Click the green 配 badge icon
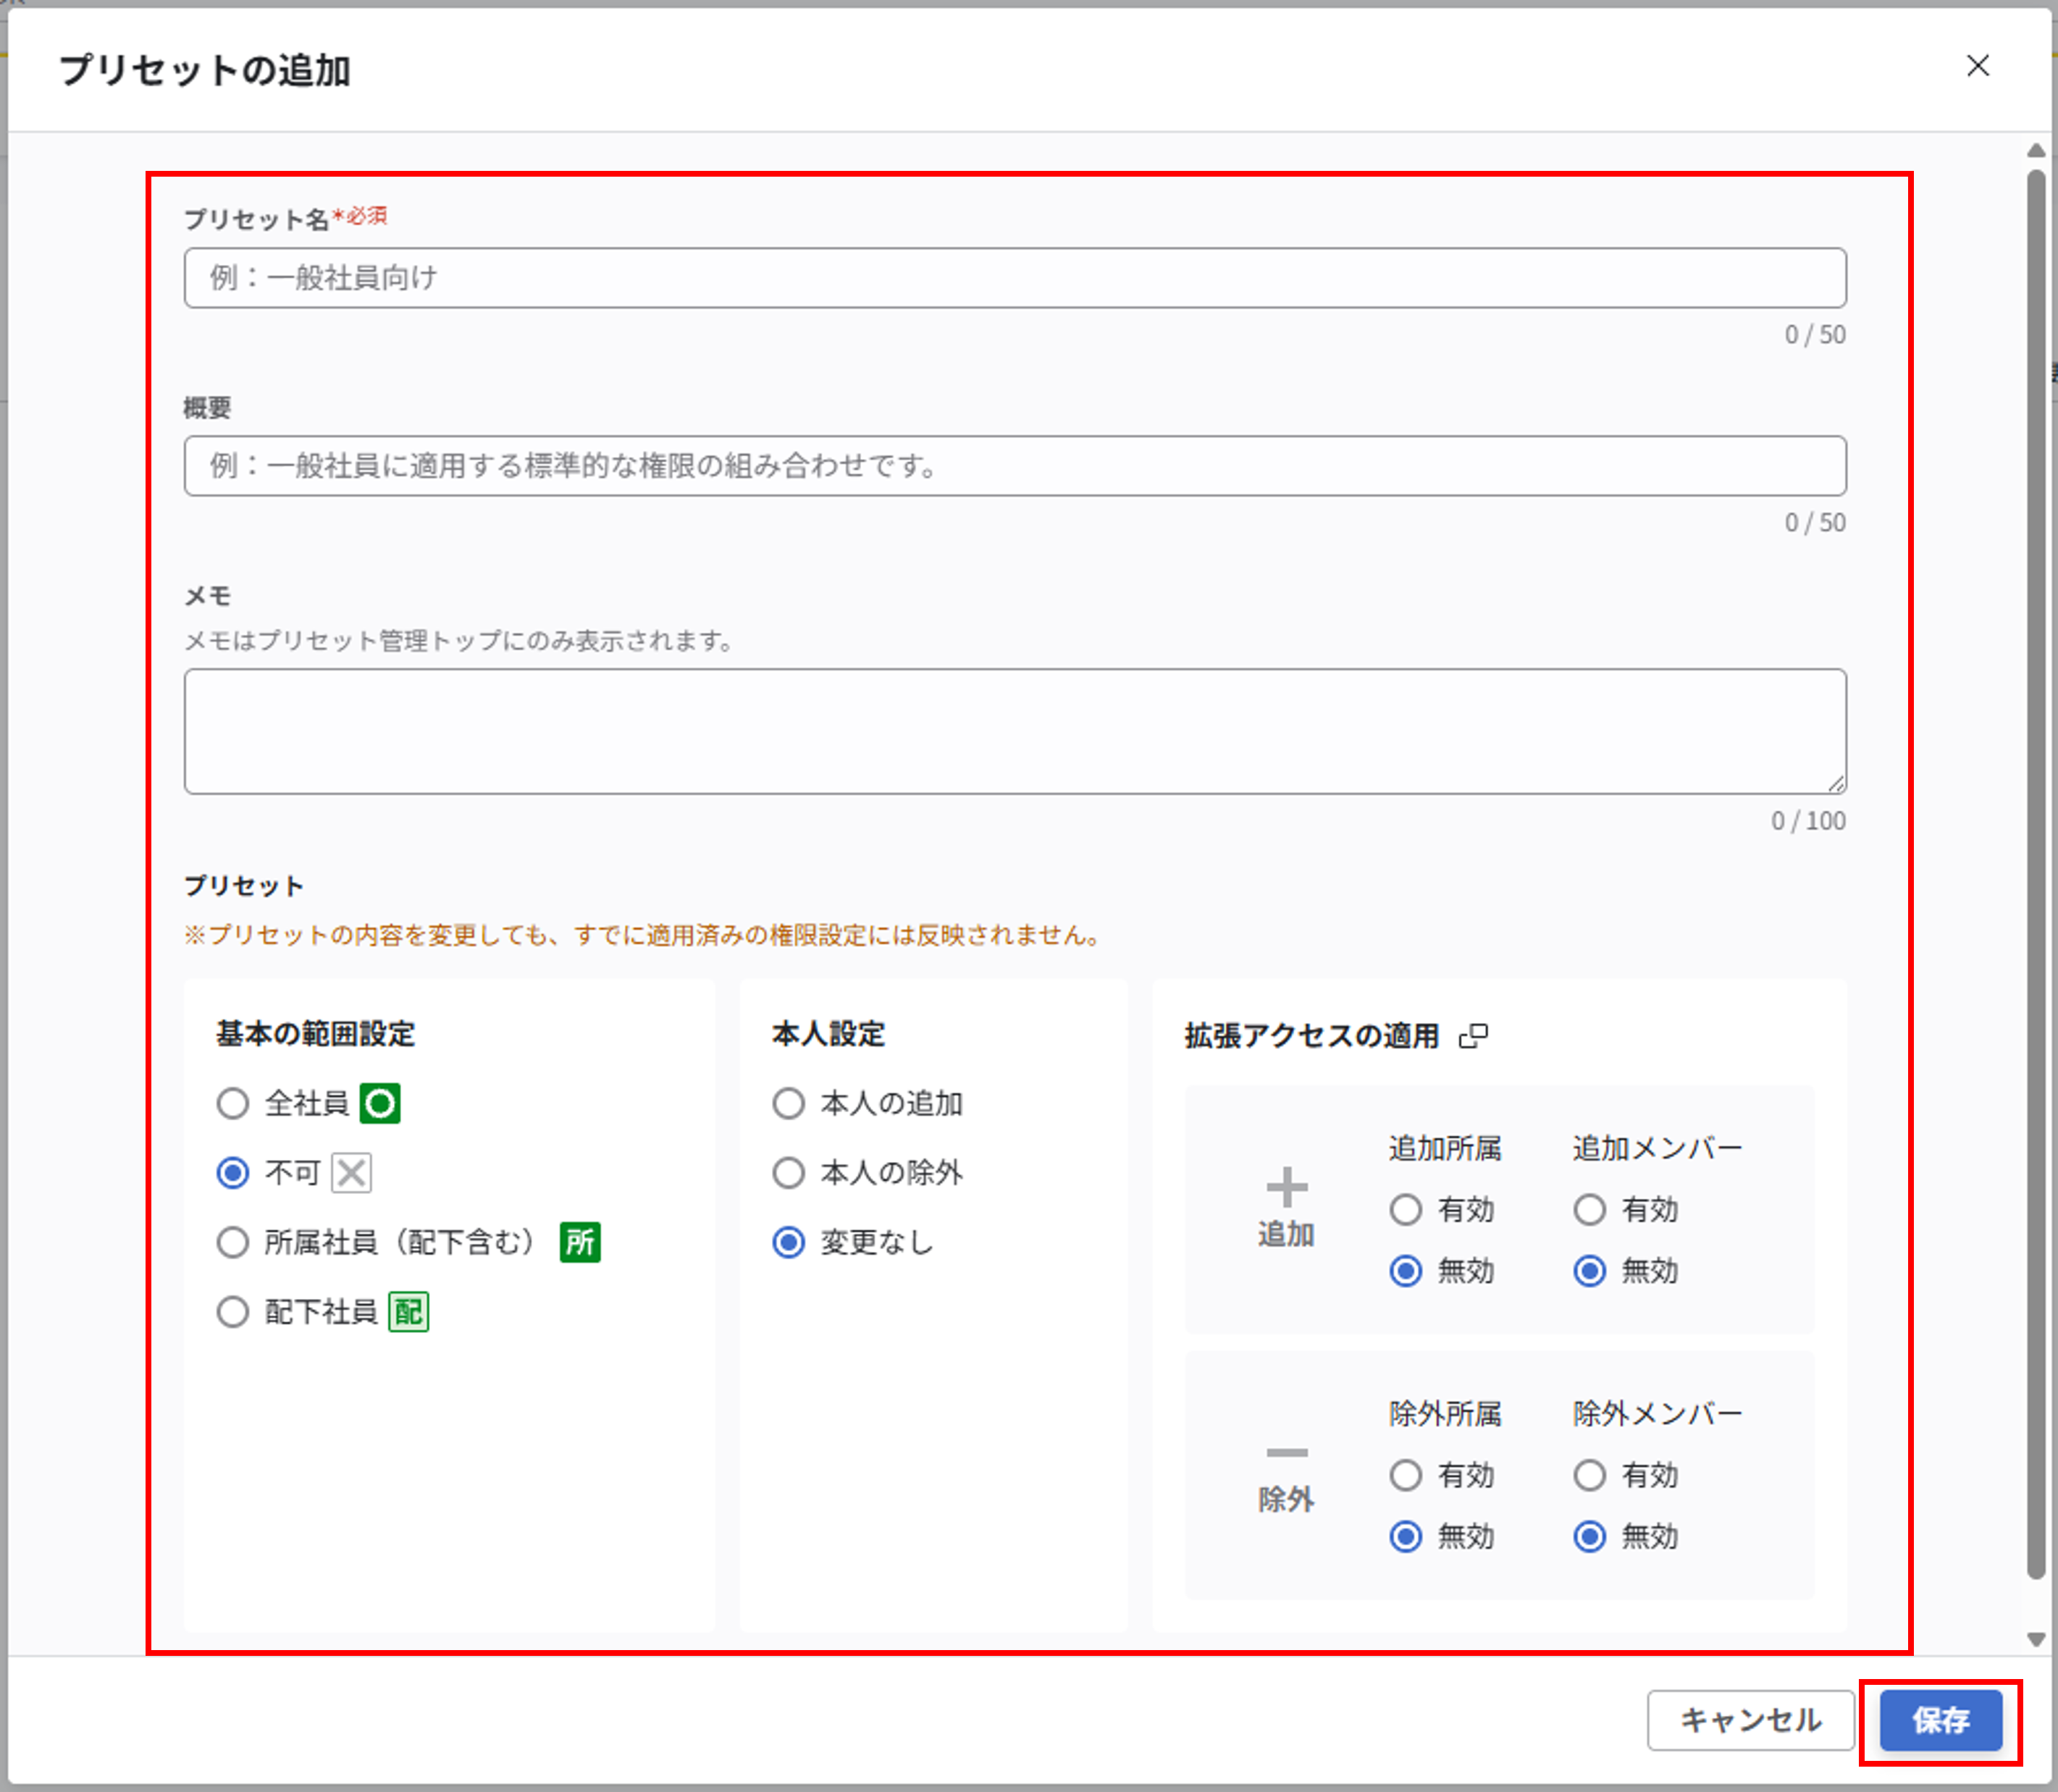Image resolution: width=2058 pixels, height=1792 pixels. 408,1312
